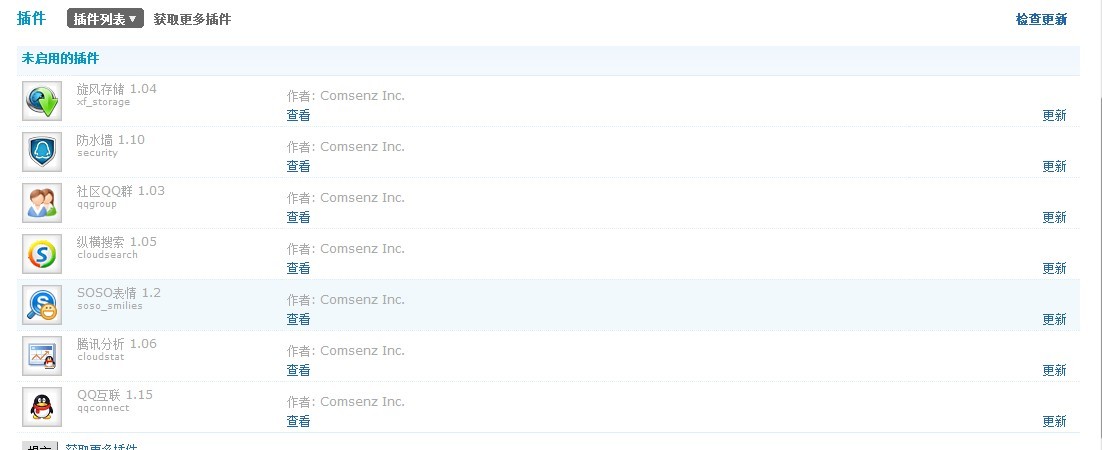The width and height of the screenshot is (1102, 450).
Task: Click 更新 for the 纵横搜索 plugin
Action: tap(1054, 268)
